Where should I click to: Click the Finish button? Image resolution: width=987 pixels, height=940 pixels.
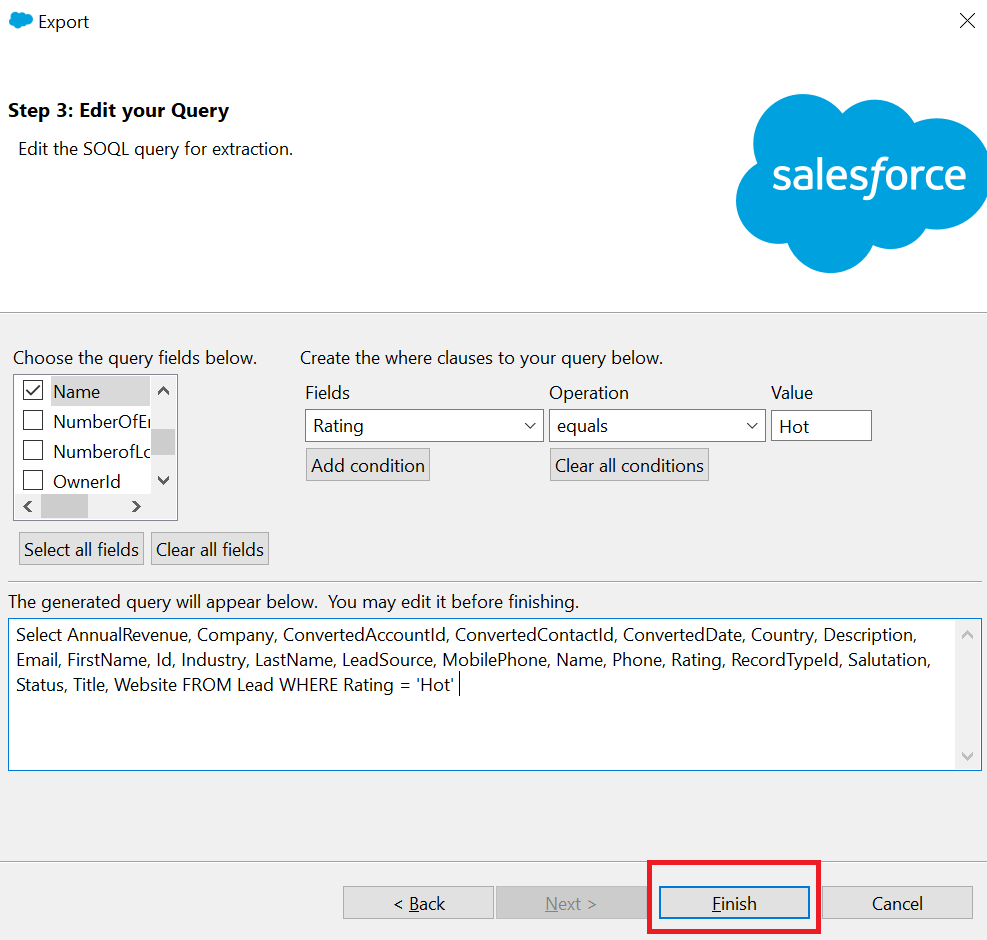[734, 903]
